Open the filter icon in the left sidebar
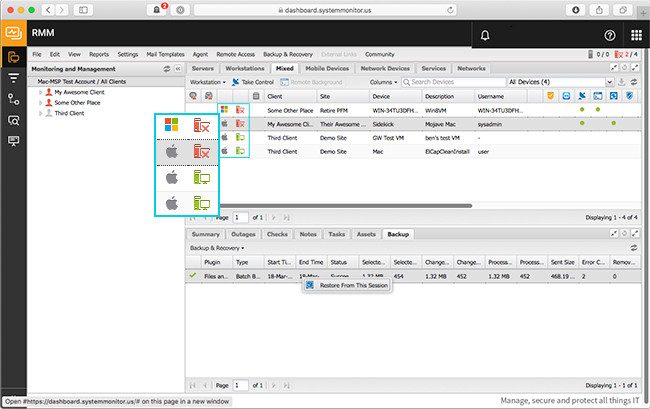650x409 pixels. [14, 78]
